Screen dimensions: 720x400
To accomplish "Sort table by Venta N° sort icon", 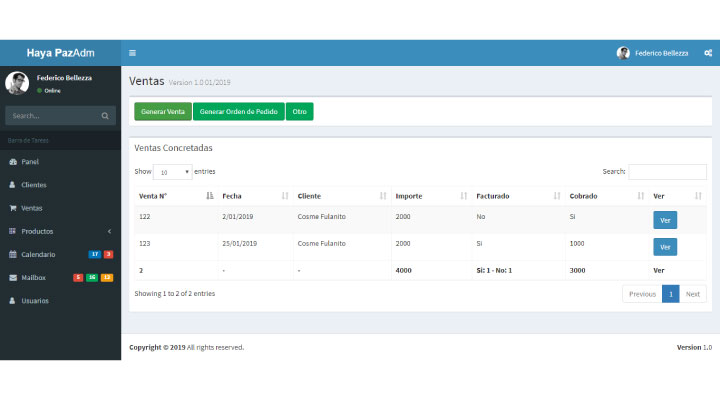I will tap(209, 196).
